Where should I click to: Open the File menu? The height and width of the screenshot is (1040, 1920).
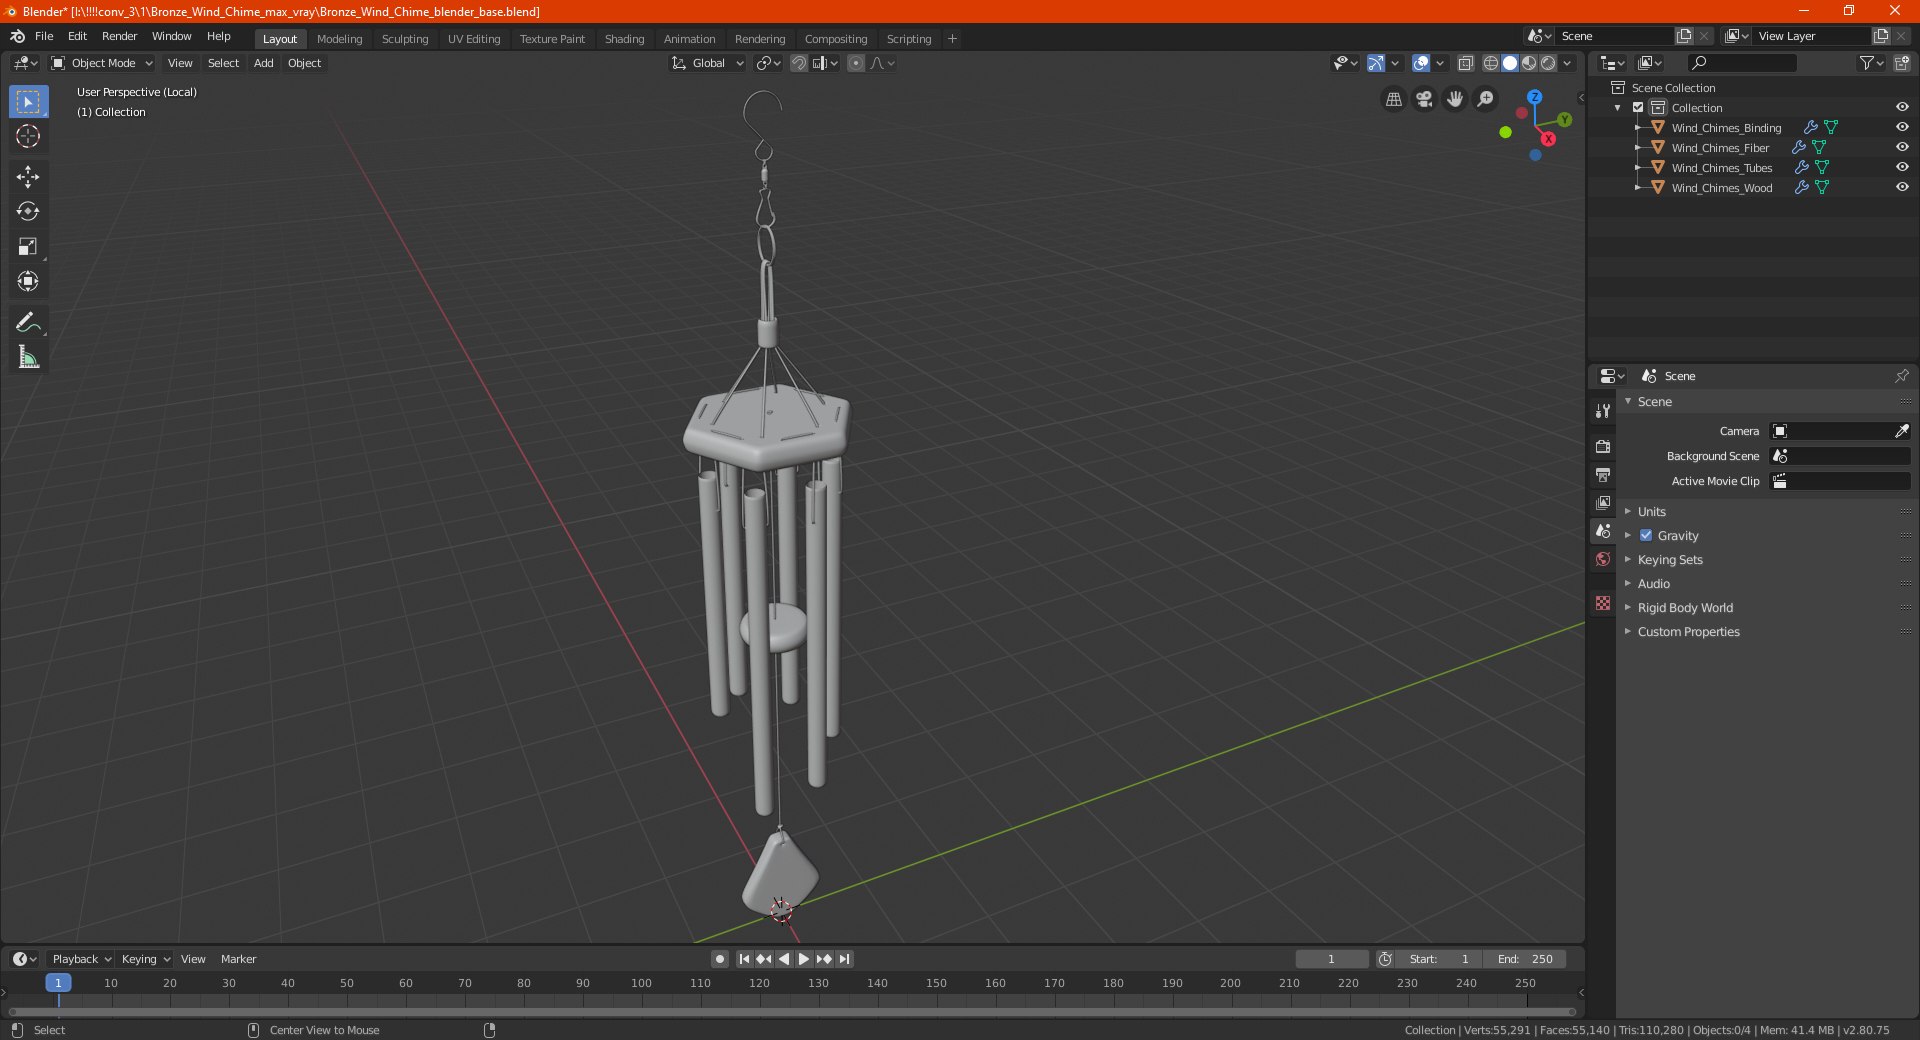pos(44,36)
